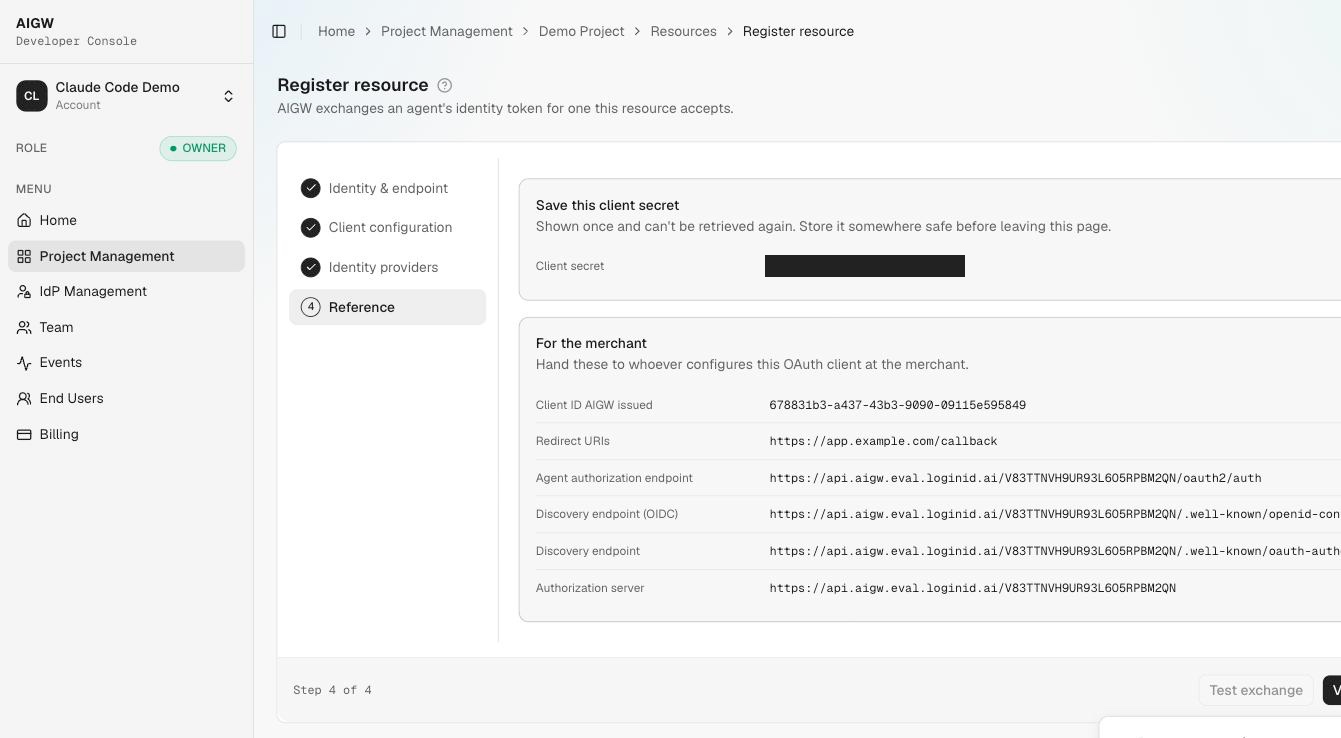
Task: Click the Client configuration checkmark icon
Action: pyautogui.click(x=311, y=228)
